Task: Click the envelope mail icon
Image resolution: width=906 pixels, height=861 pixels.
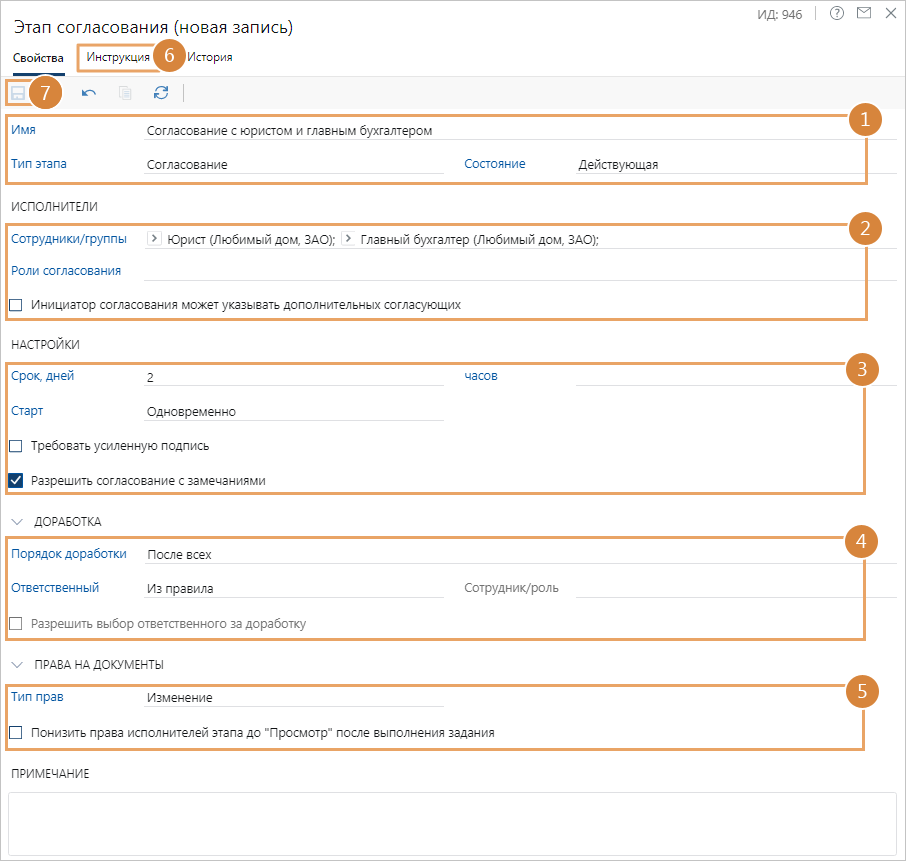Action: [864, 14]
